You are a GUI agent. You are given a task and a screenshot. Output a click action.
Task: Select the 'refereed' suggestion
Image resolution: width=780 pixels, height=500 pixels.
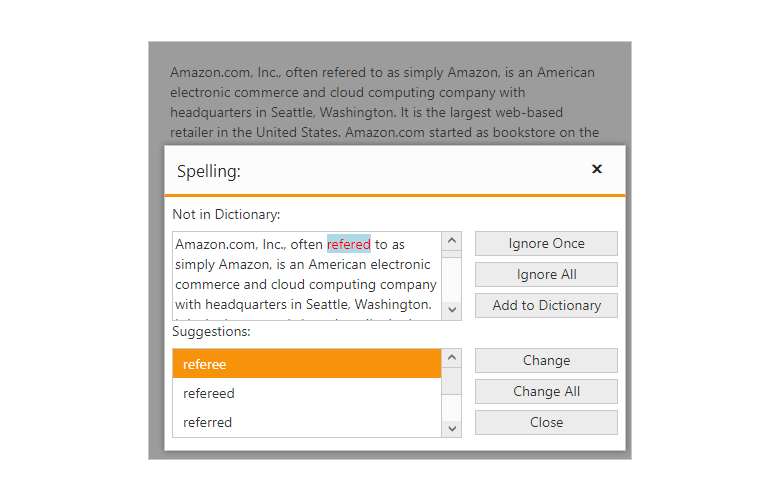306,393
